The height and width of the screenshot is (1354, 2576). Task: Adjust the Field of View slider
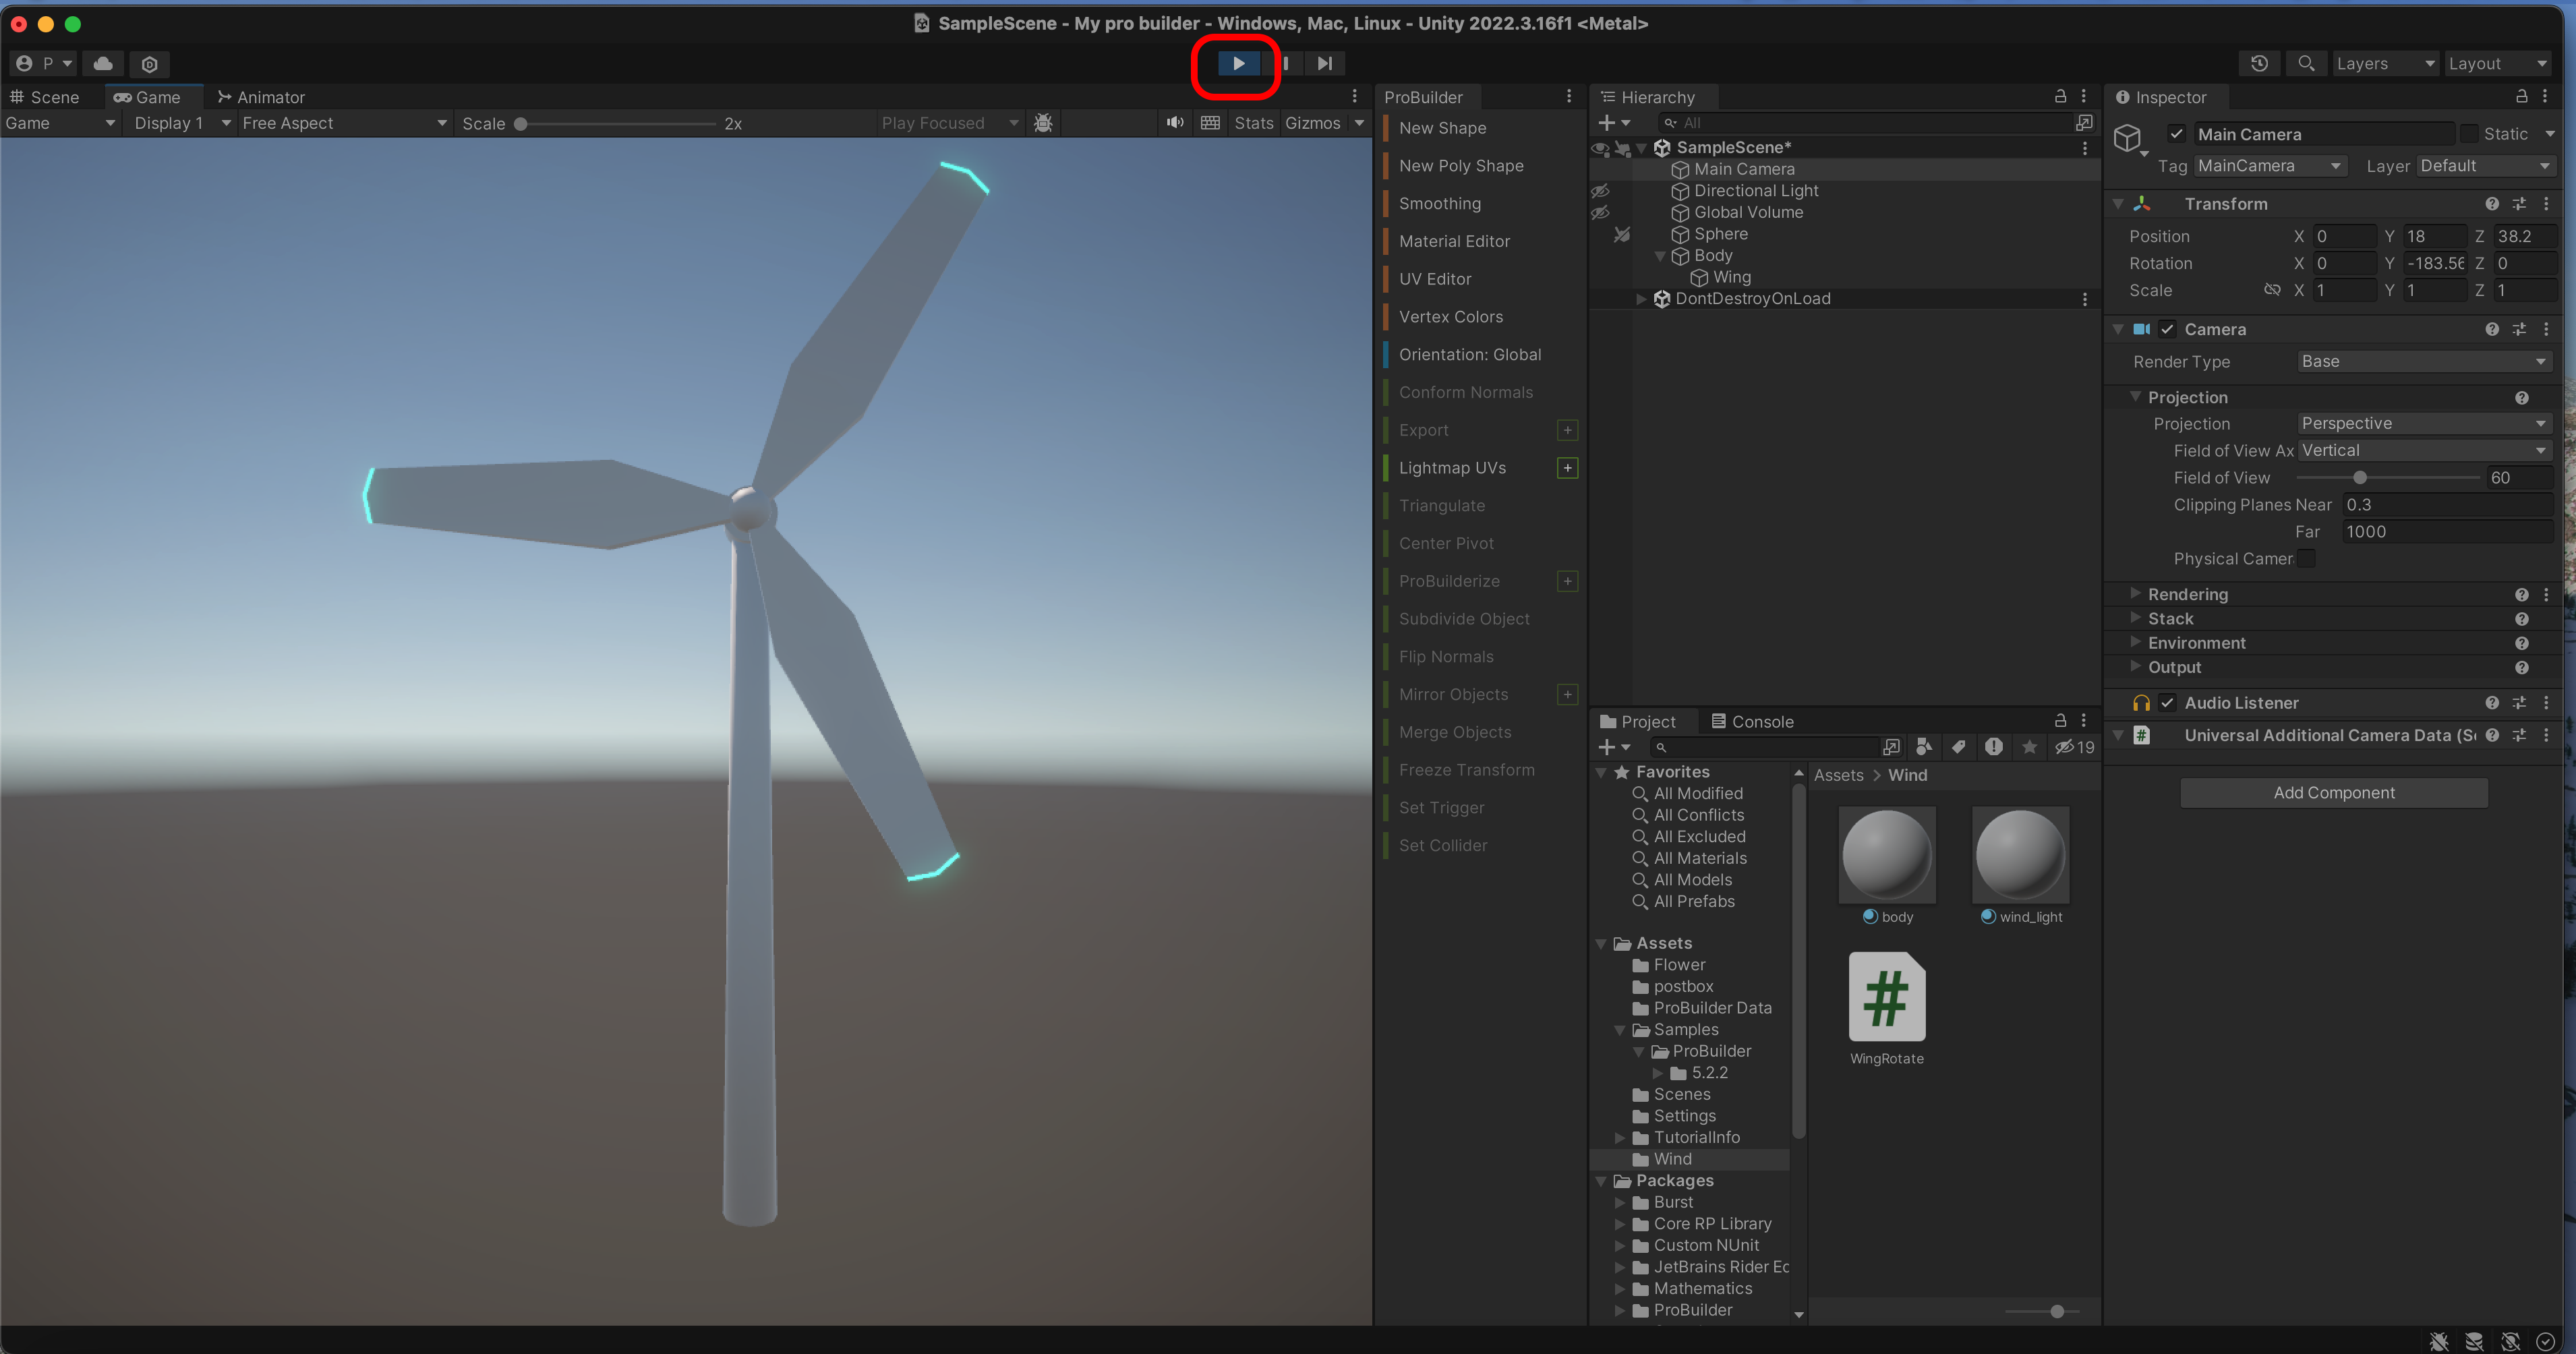pos(2359,478)
